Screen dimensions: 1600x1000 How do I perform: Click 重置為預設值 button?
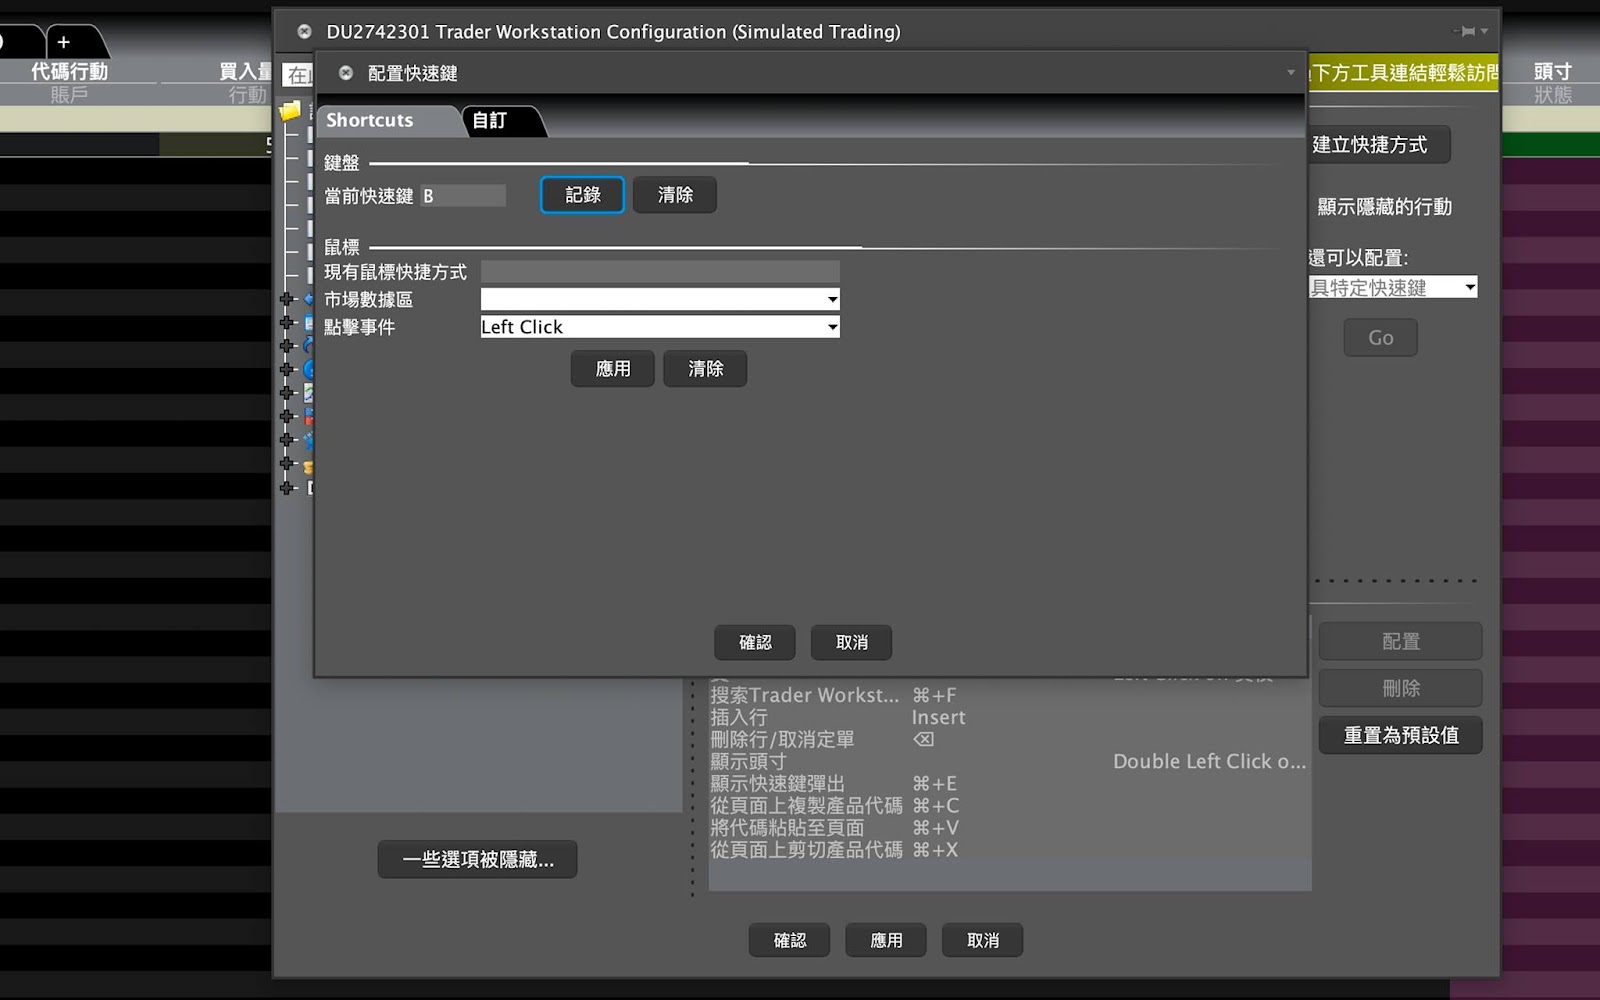(1400, 735)
